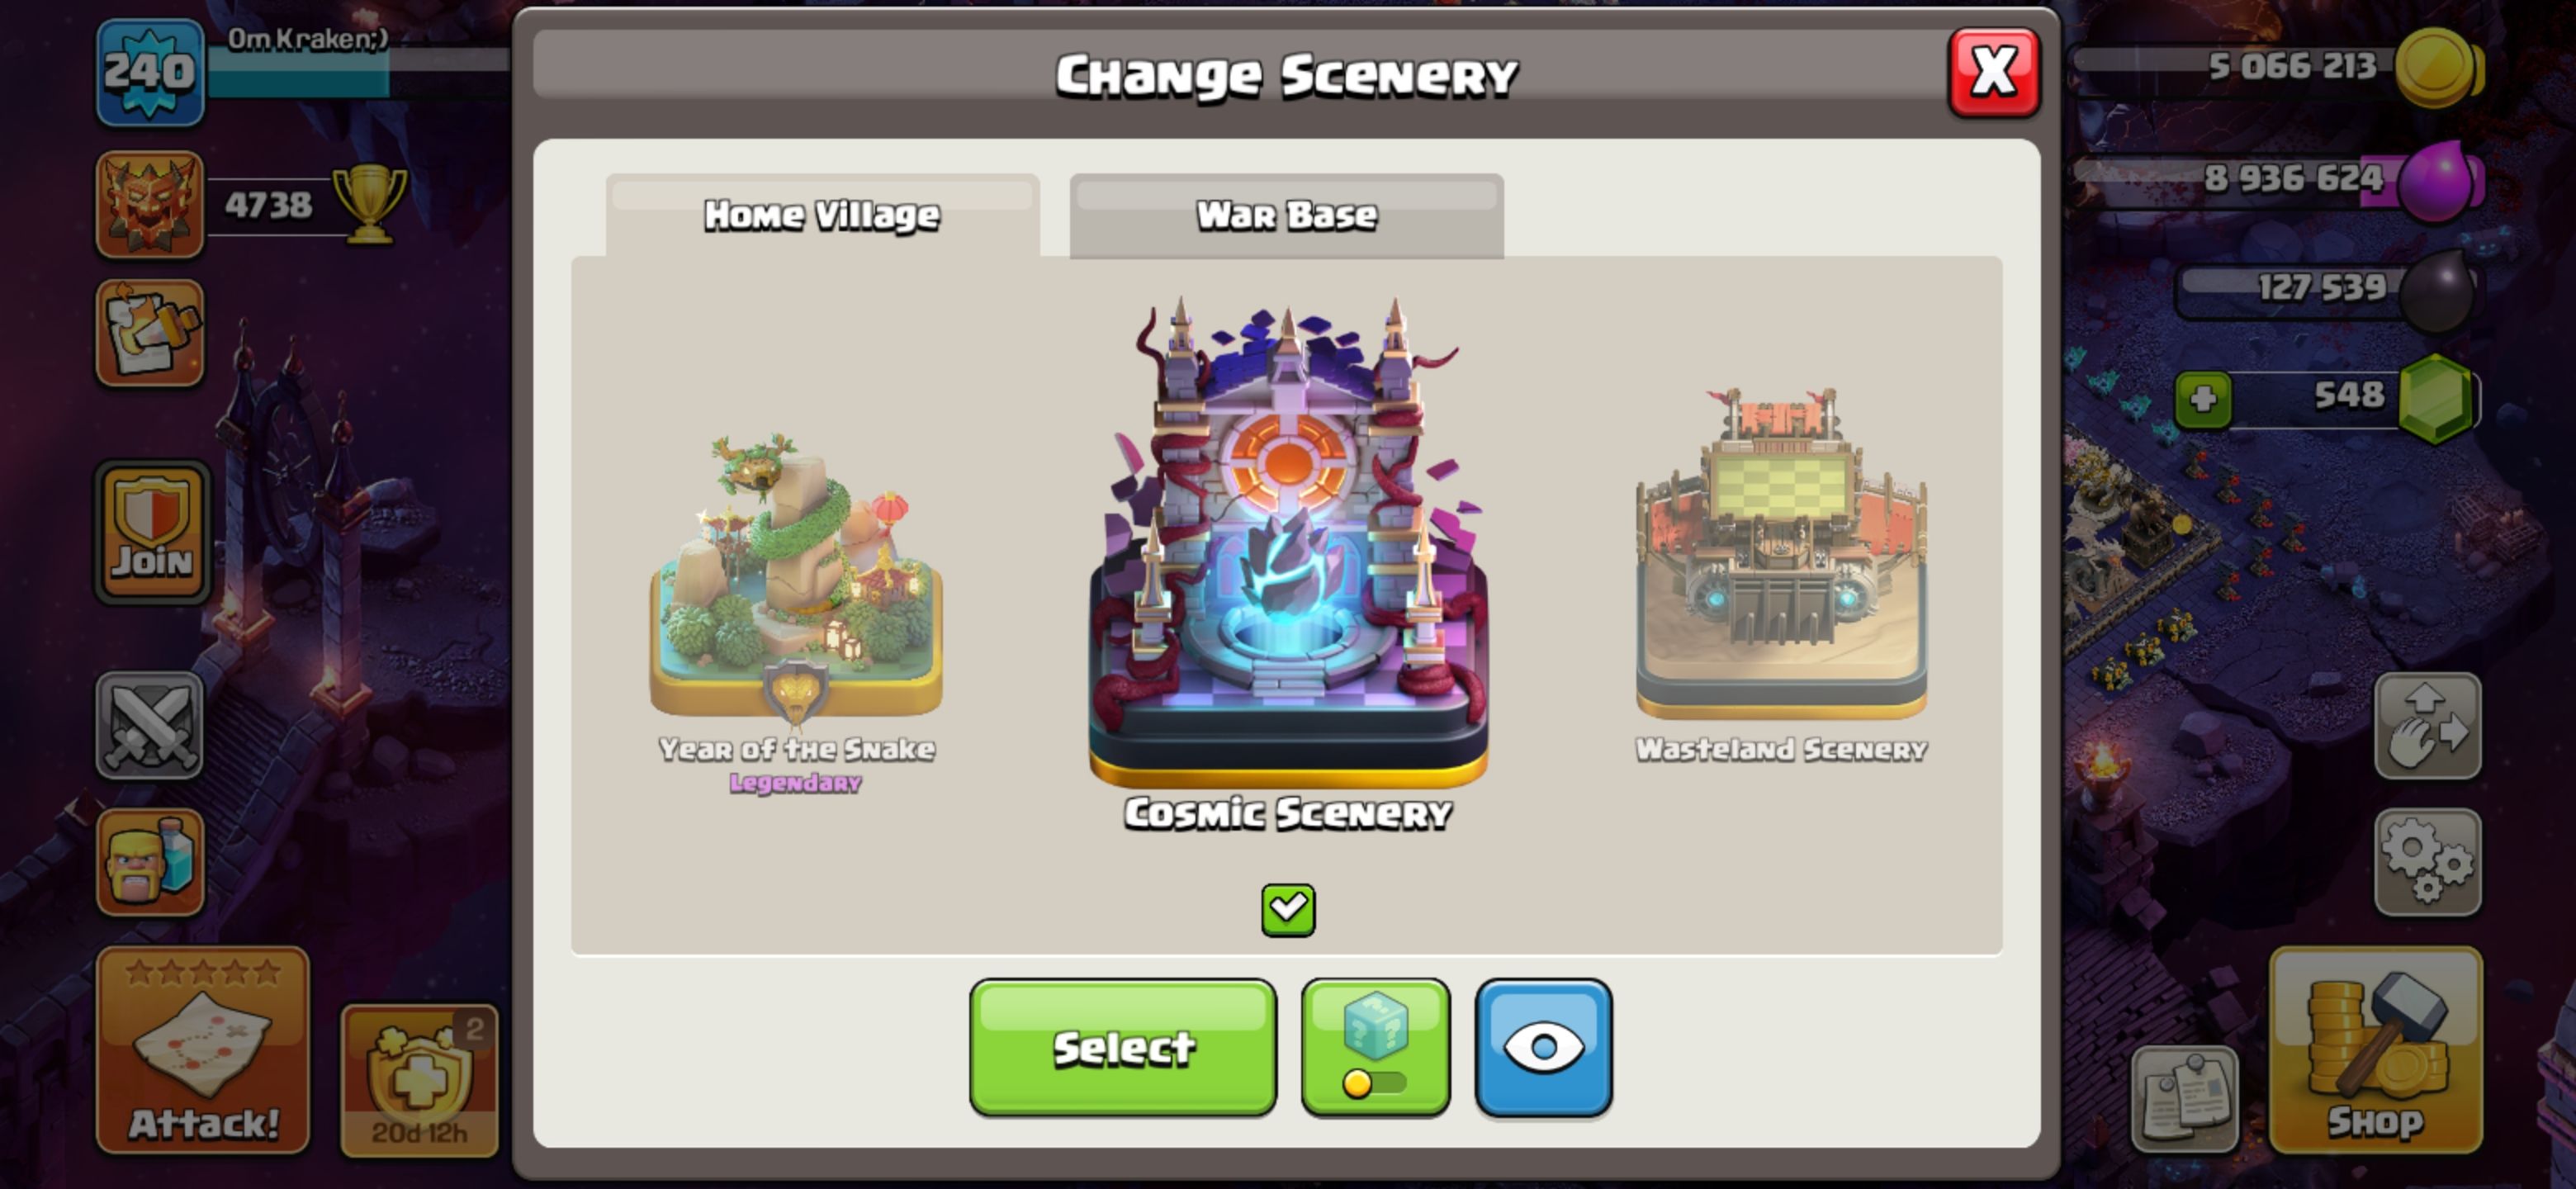Toggle the random scenery dice switch
Viewport: 2576px width, 1189px height.
pyautogui.click(x=1375, y=1047)
